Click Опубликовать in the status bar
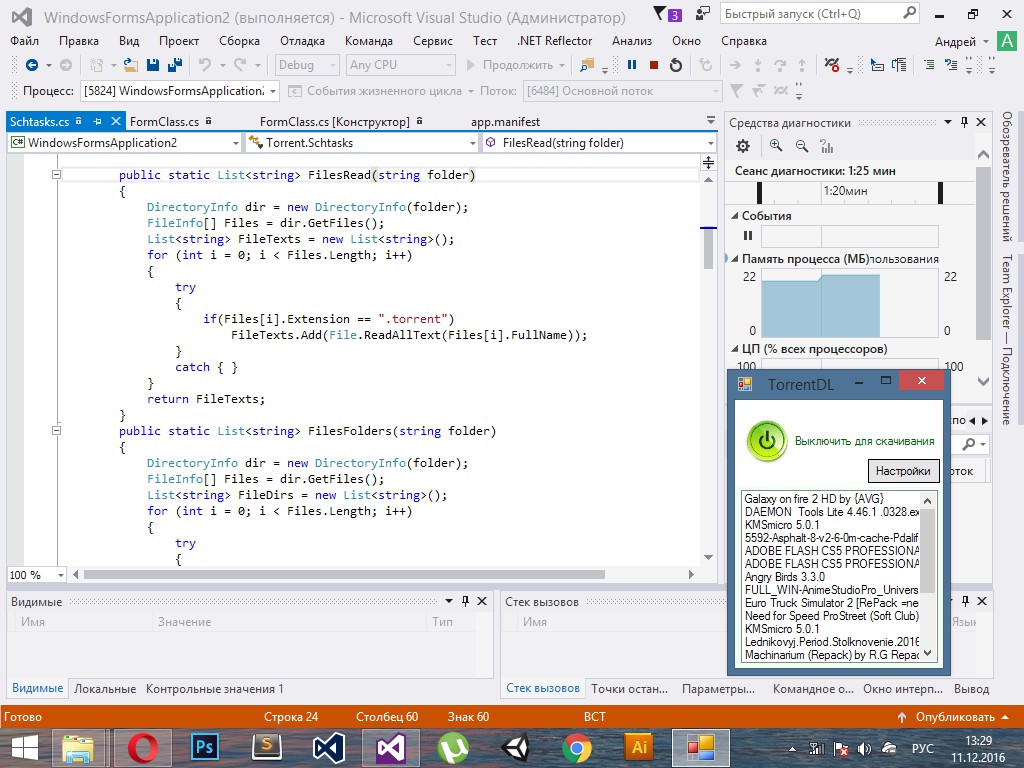 (x=954, y=717)
